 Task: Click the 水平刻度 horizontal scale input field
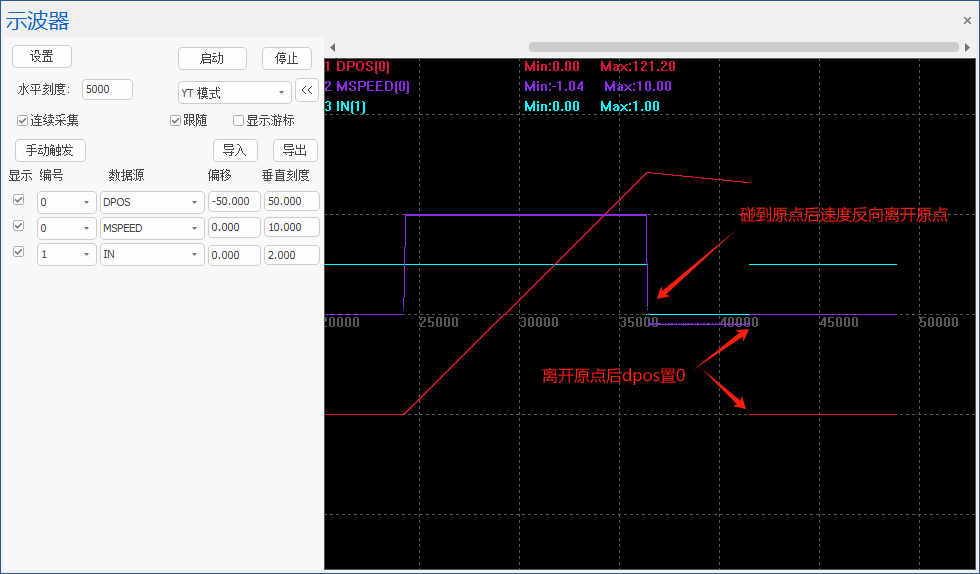click(x=107, y=90)
